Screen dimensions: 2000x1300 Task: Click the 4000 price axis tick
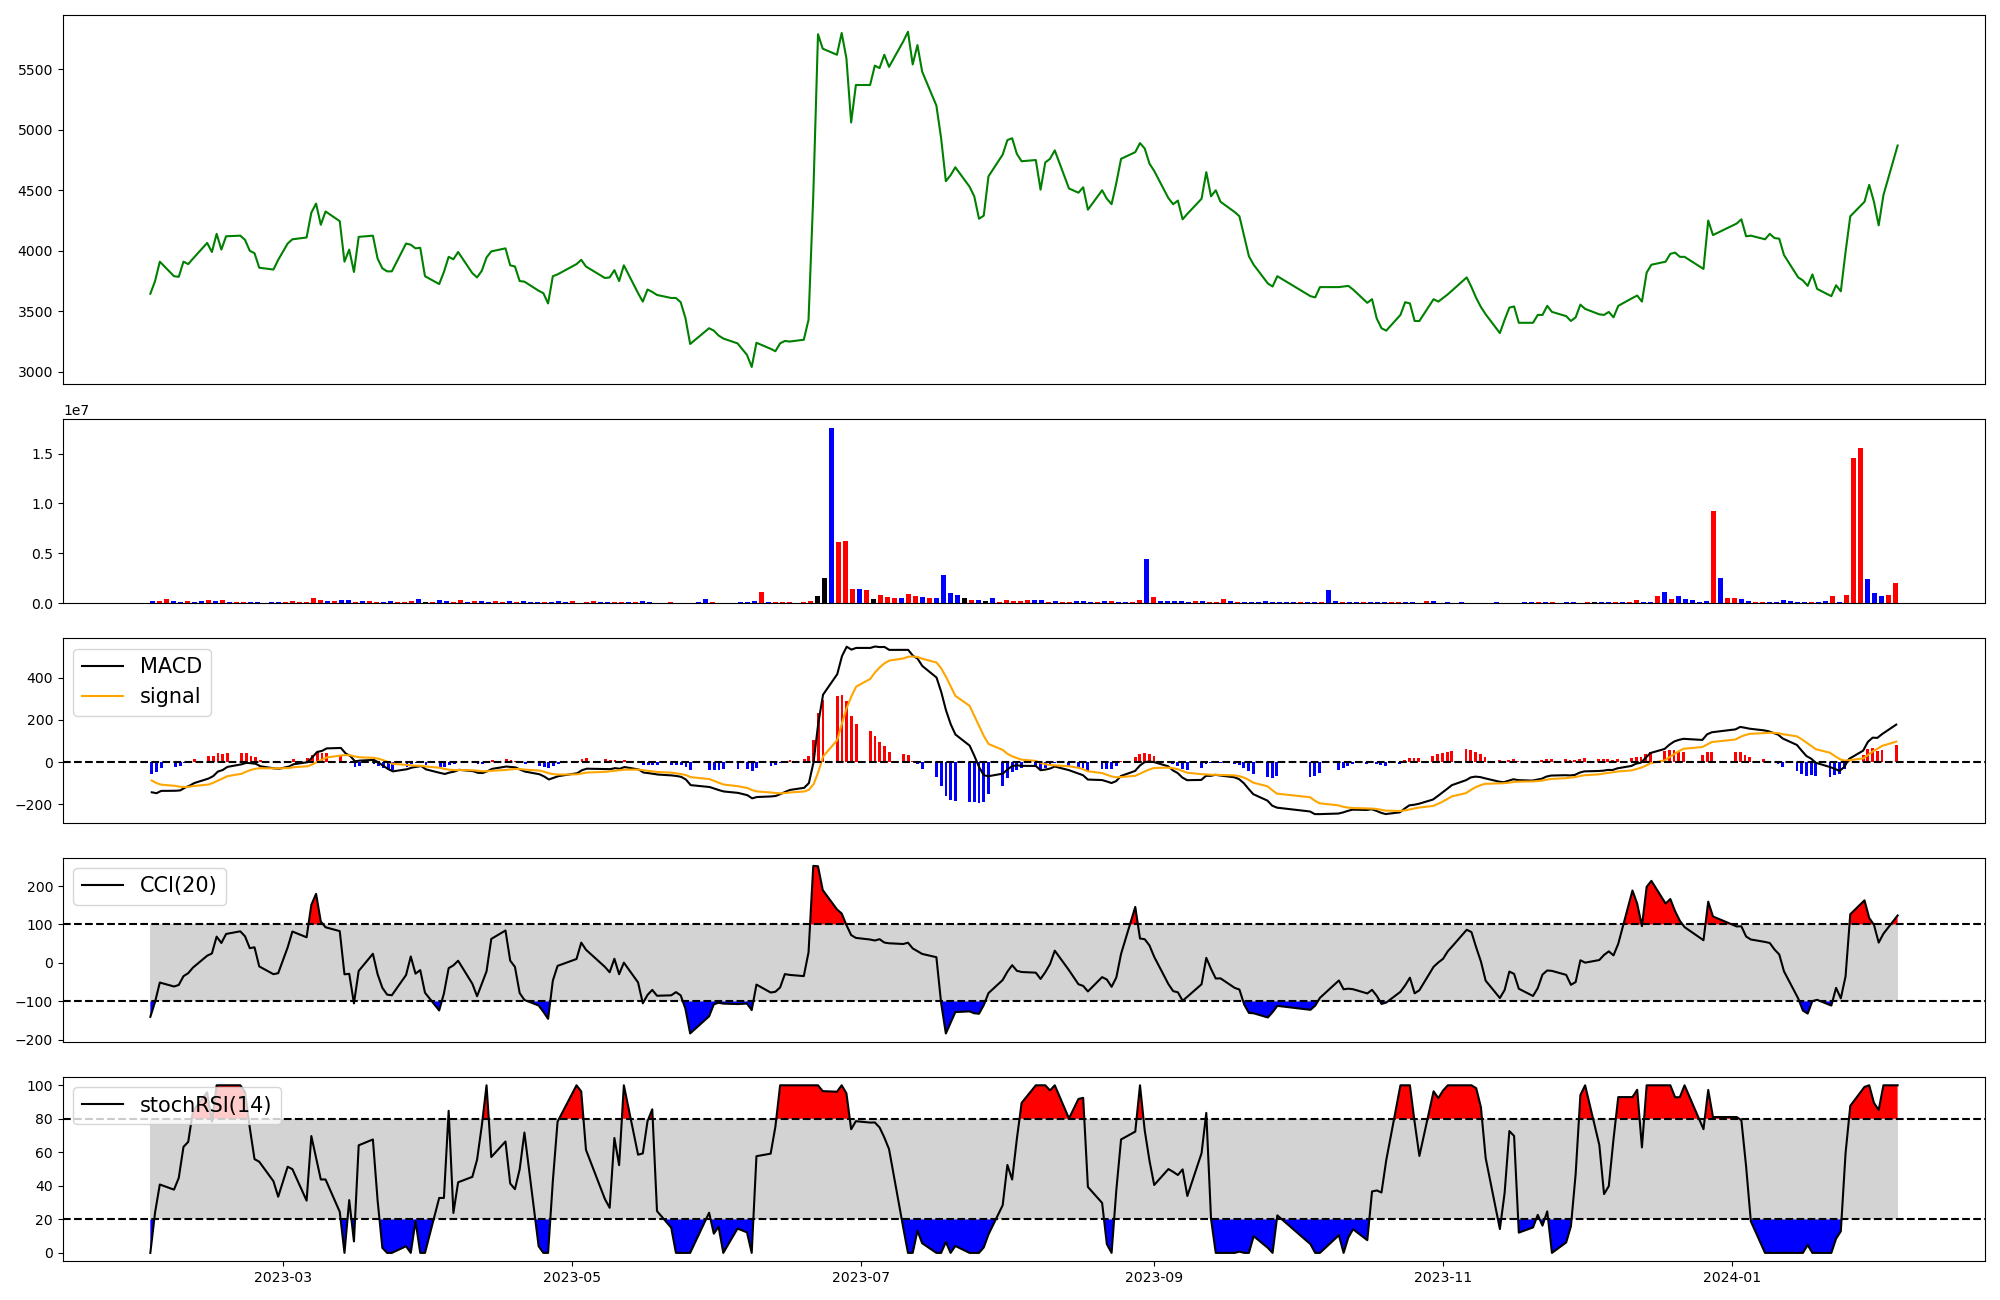[x=36, y=251]
